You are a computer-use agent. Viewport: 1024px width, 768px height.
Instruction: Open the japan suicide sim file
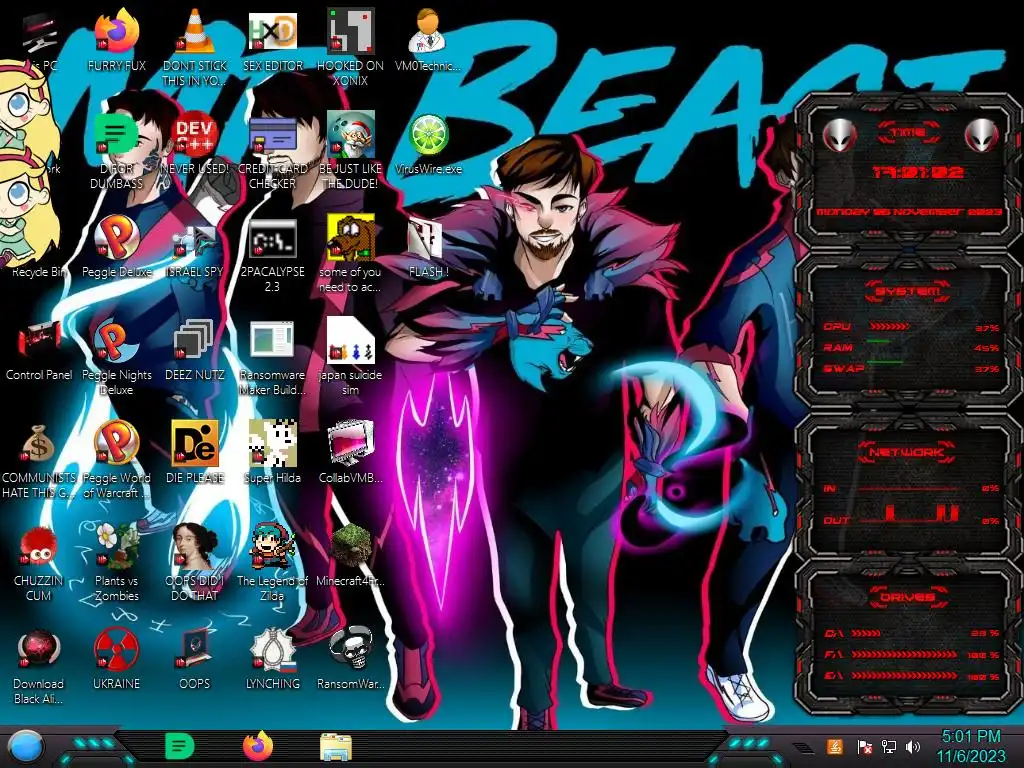point(350,341)
